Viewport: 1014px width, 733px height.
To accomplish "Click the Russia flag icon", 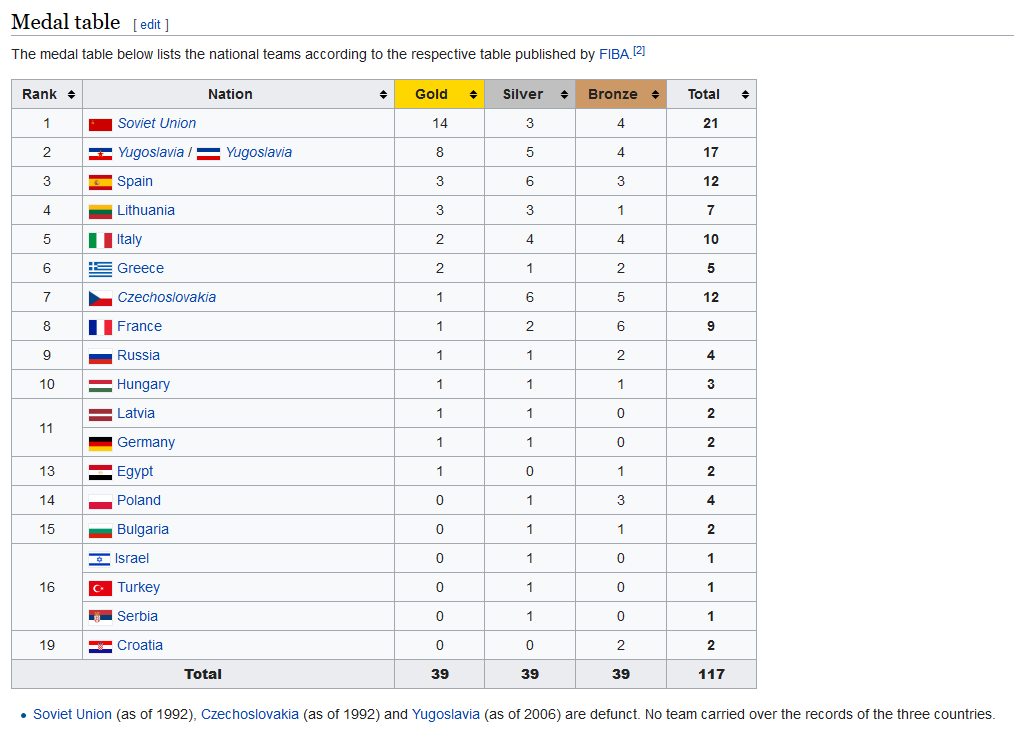I will pos(100,356).
